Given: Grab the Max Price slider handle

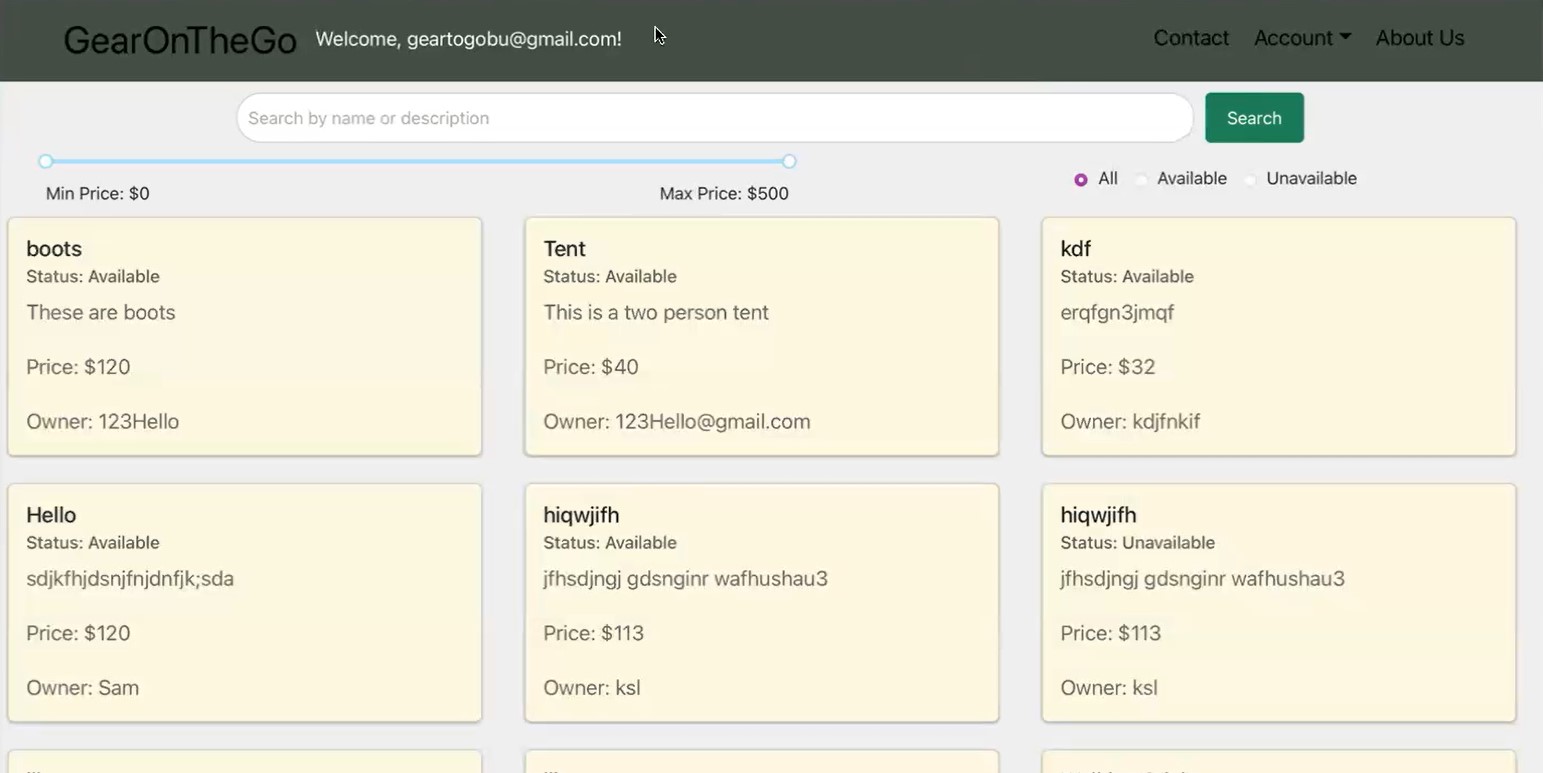Looking at the screenshot, I should coord(789,161).
